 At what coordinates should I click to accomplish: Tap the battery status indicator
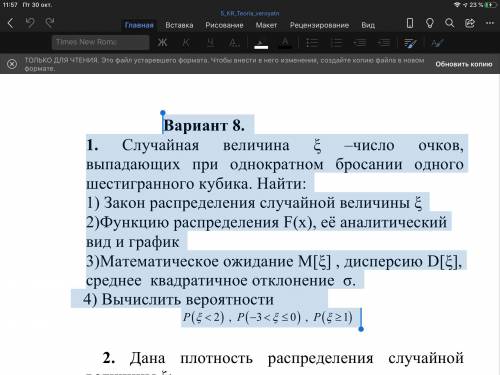(490, 5)
